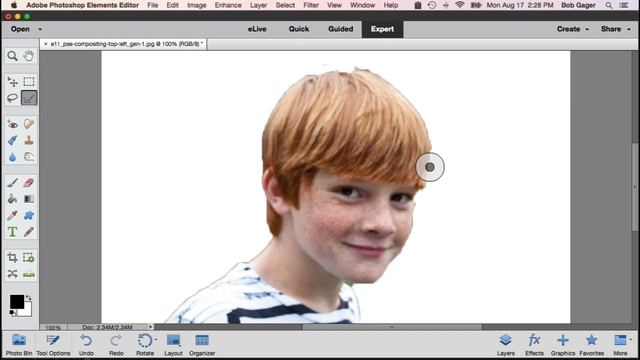Click the background white color swatch
This screenshot has height=360, width=640.
[x=27, y=311]
